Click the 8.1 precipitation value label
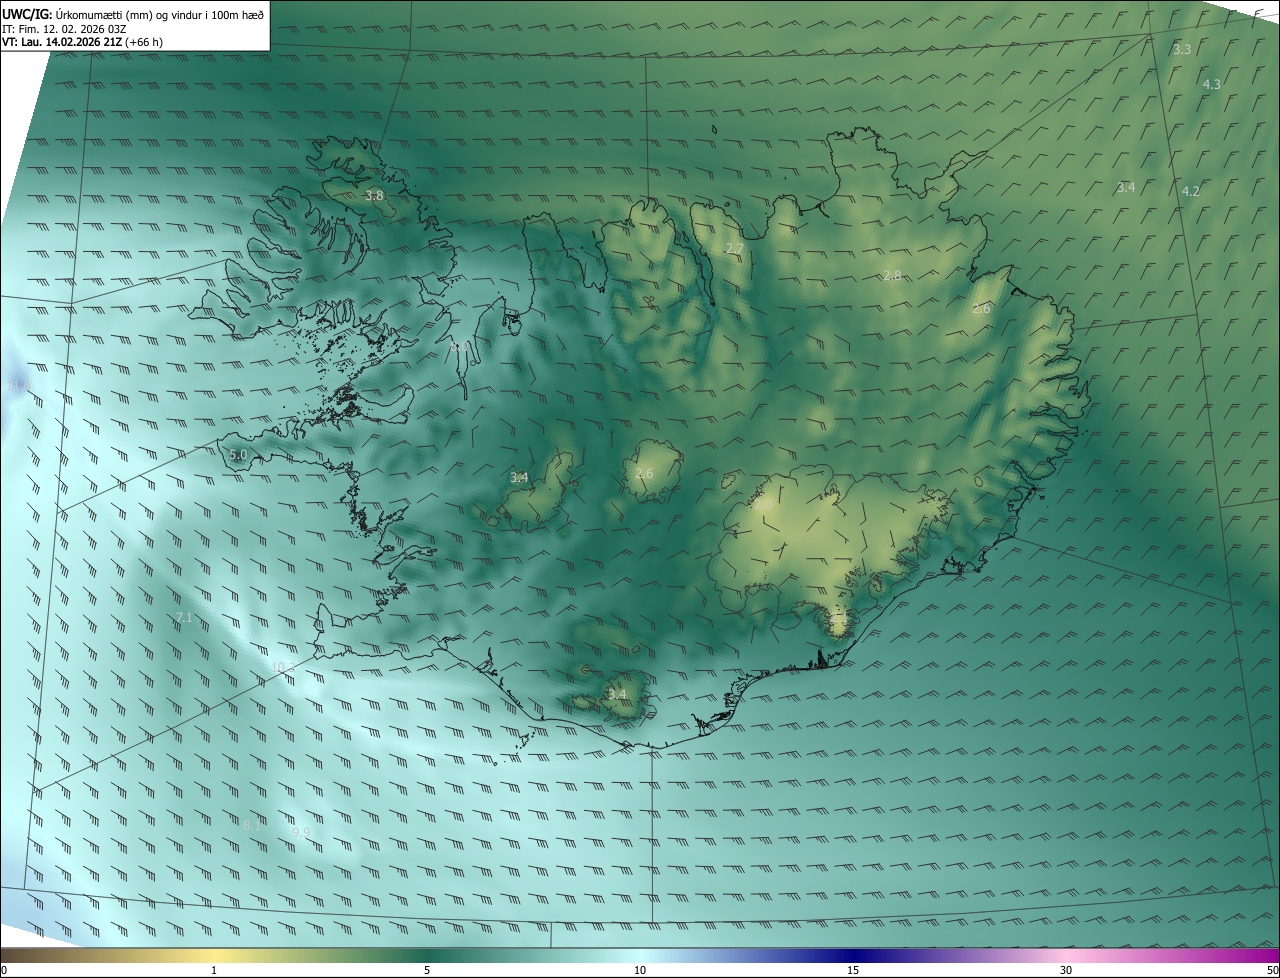The height and width of the screenshot is (978, 1280). pyautogui.click(x=252, y=825)
